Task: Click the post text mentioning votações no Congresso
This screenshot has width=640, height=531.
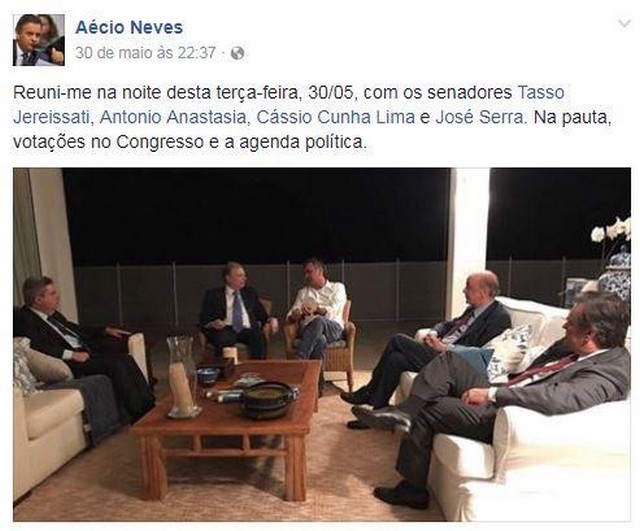Action: tap(187, 142)
